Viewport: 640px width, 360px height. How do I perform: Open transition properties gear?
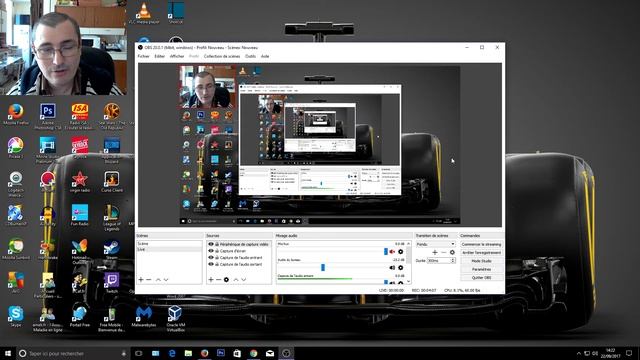[x=452, y=252]
